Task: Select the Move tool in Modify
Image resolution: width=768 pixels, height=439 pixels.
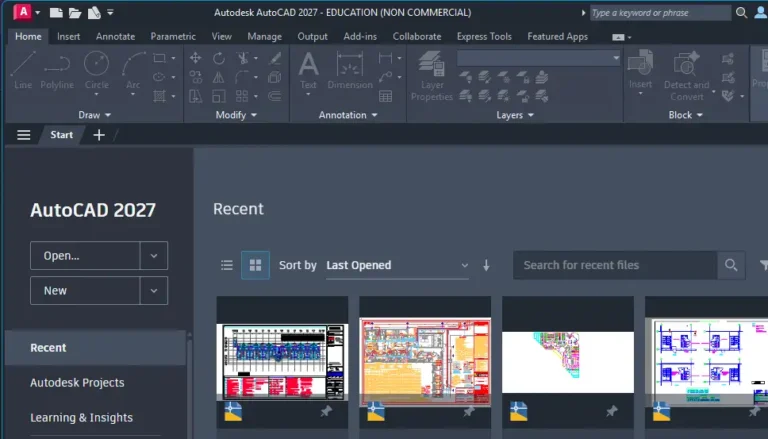Action: pos(195,58)
